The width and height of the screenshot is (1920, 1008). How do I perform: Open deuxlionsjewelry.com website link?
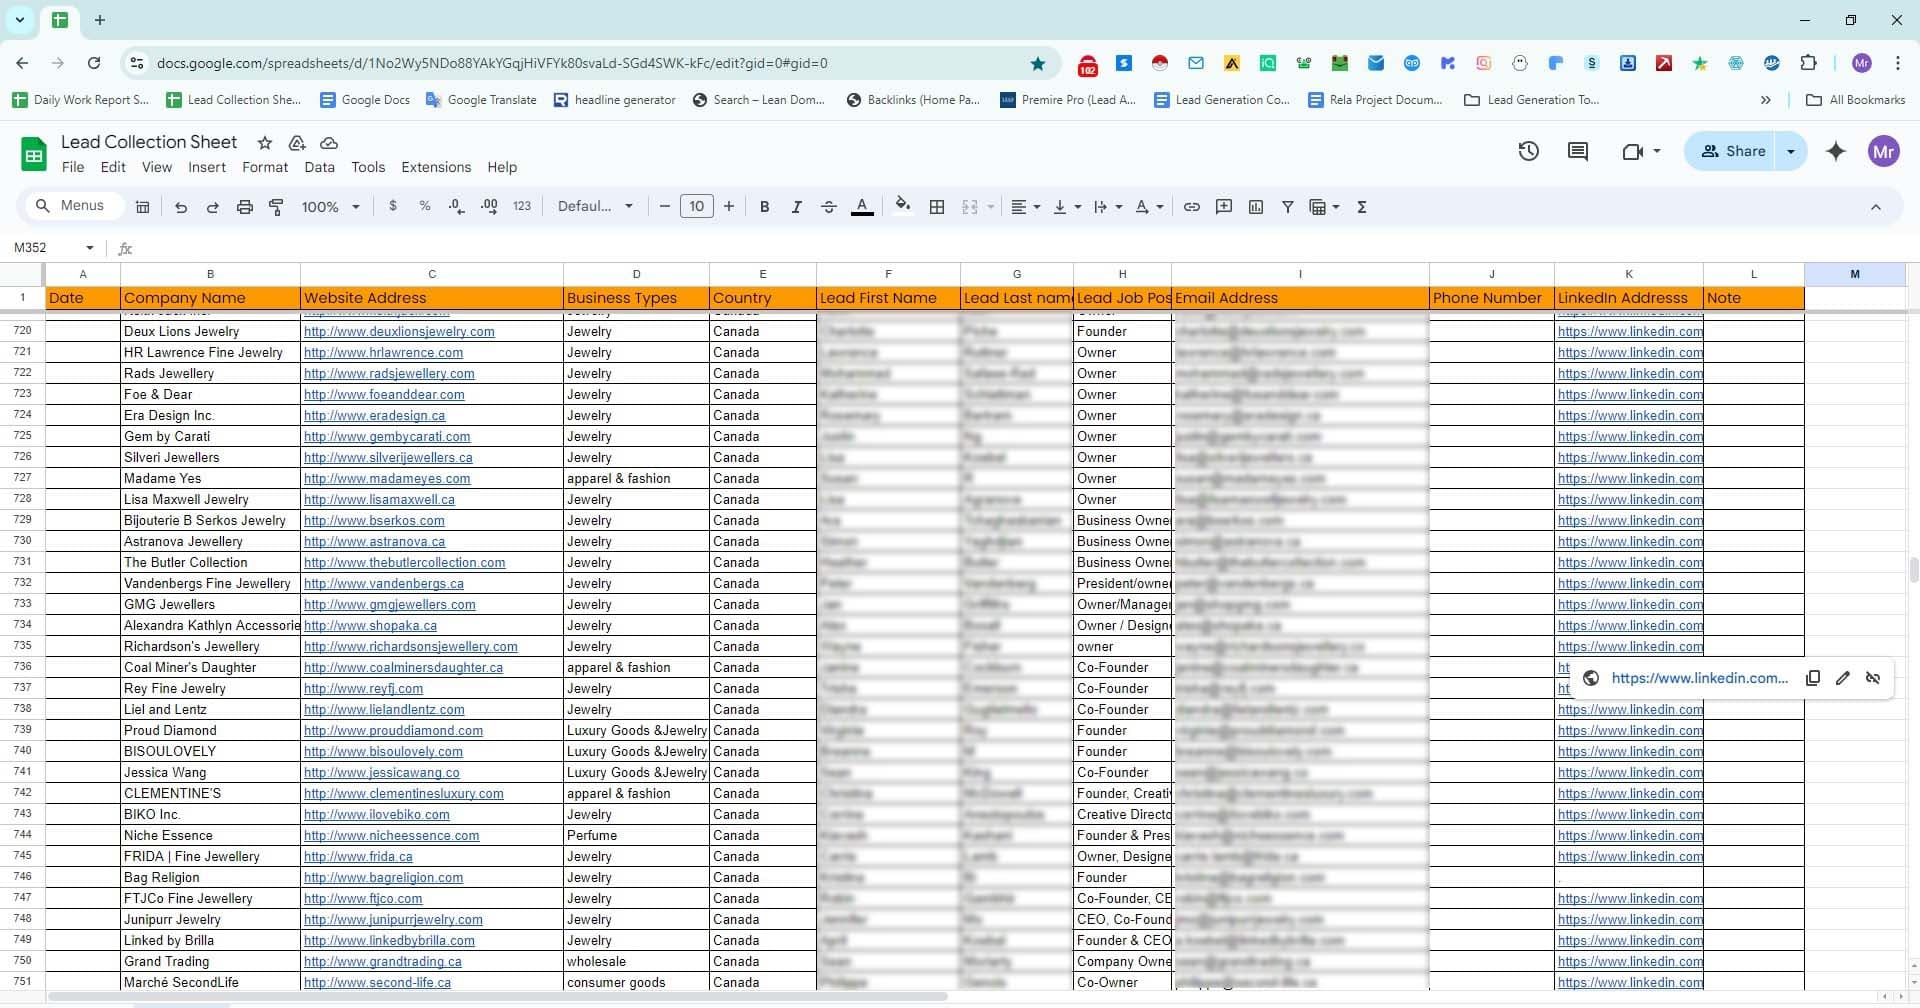click(x=399, y=331)
